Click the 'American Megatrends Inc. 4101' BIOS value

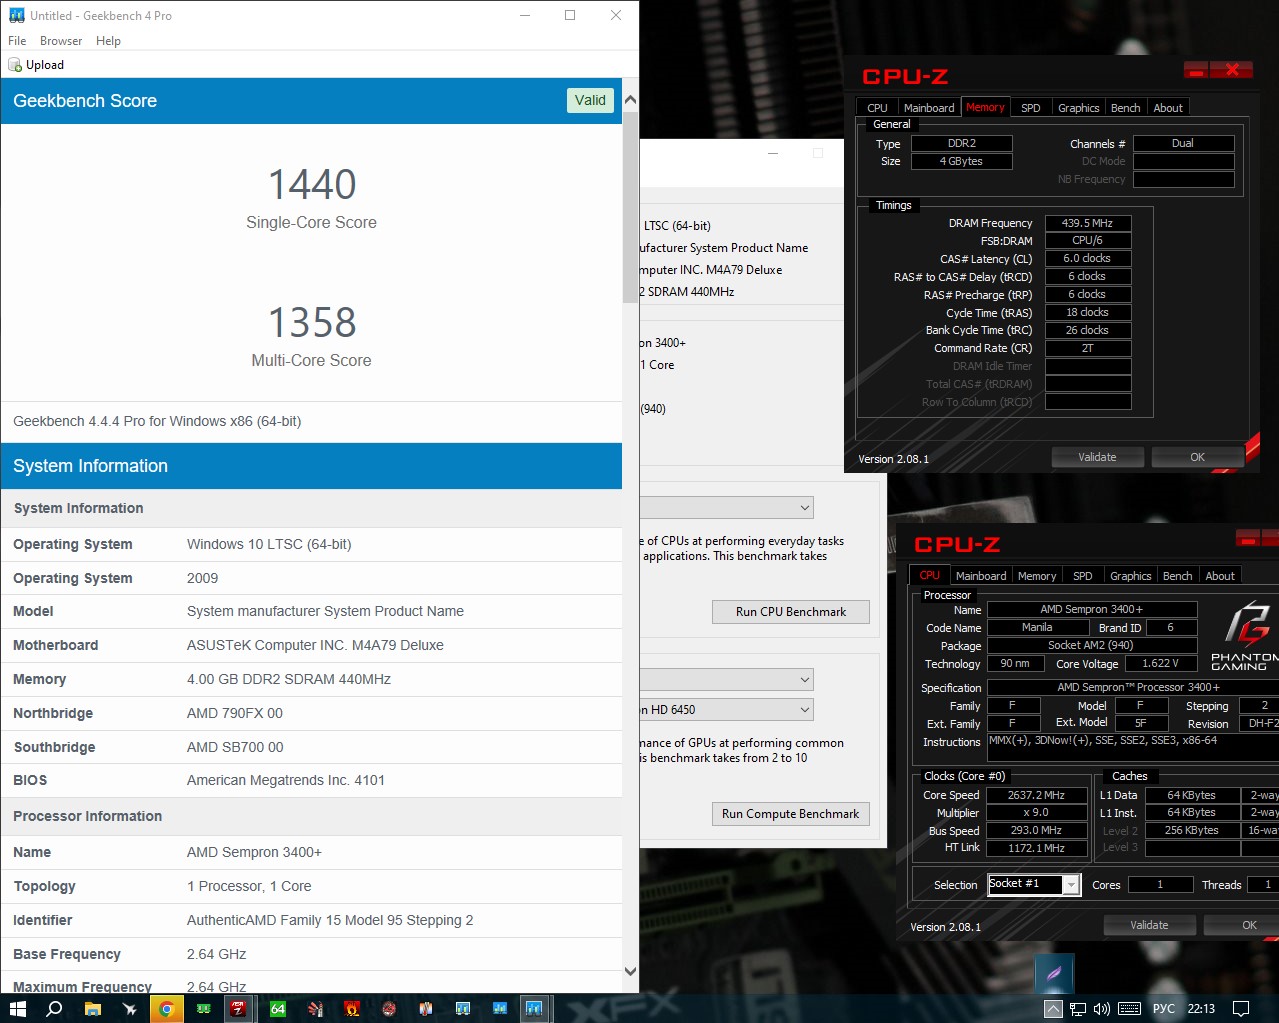(286, 780)
